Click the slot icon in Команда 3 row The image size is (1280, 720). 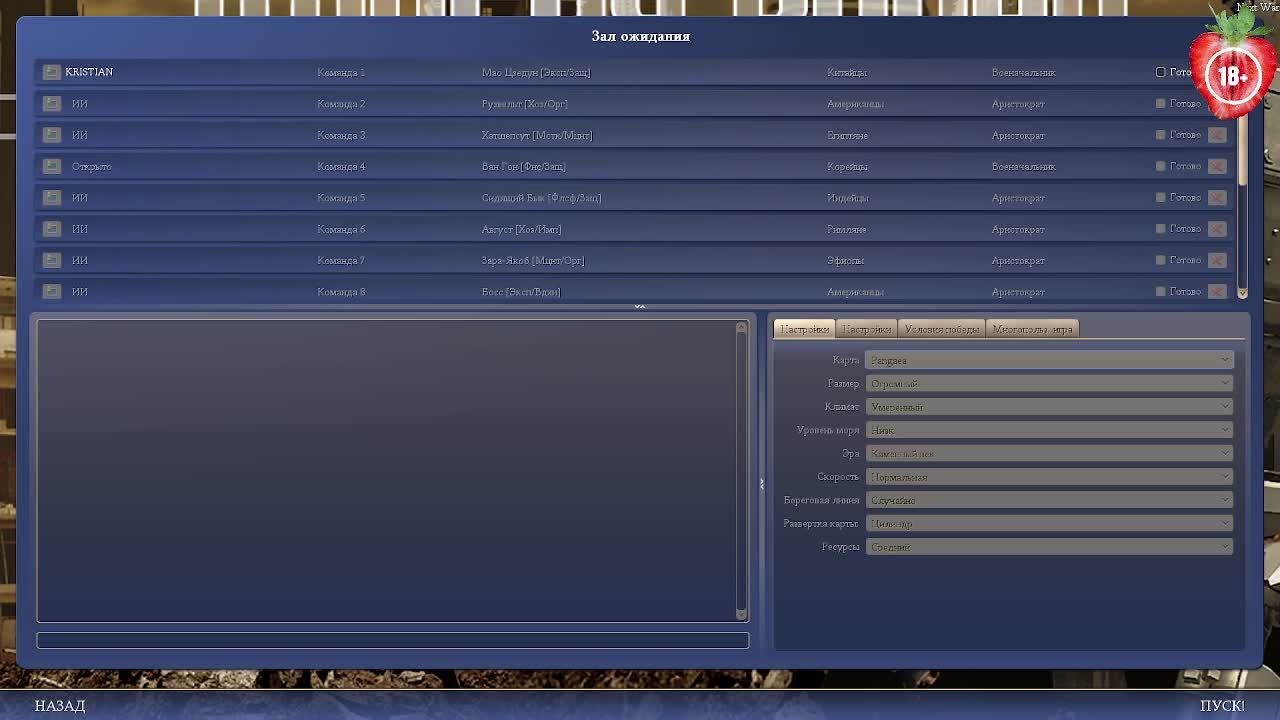point(52,134)
